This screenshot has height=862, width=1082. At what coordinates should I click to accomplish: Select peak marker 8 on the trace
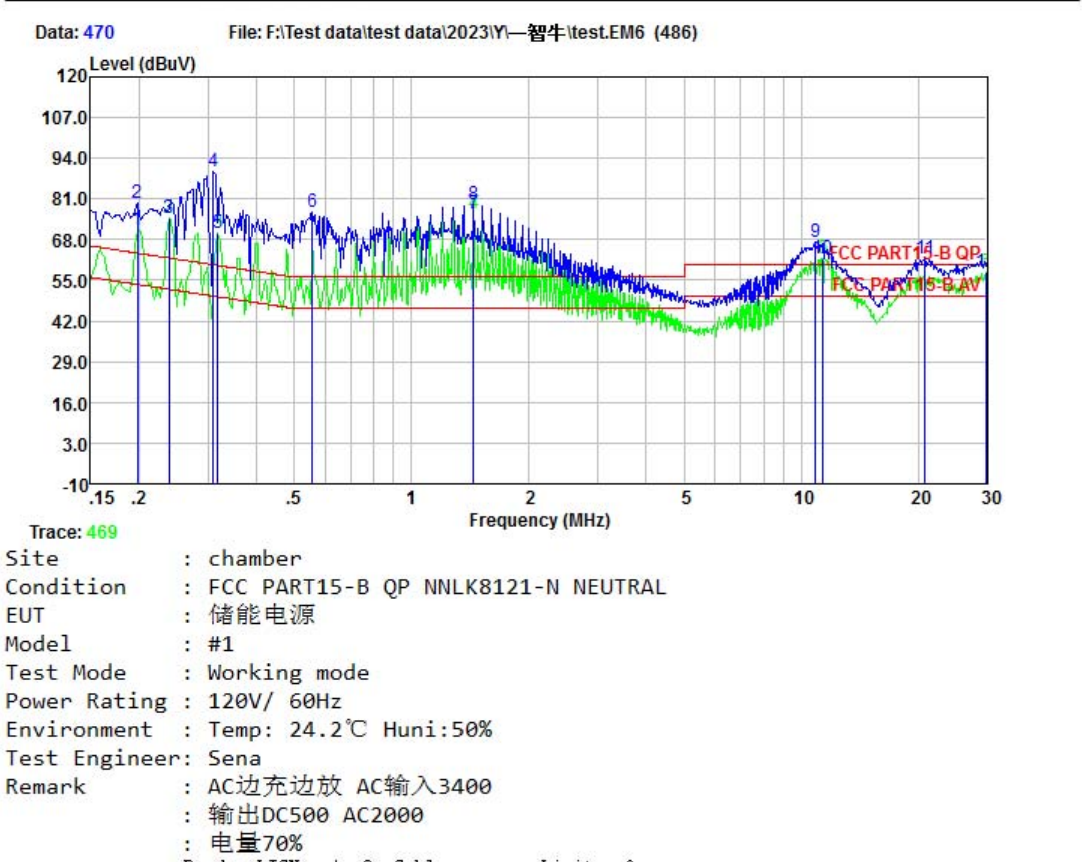tap(473, 192)
